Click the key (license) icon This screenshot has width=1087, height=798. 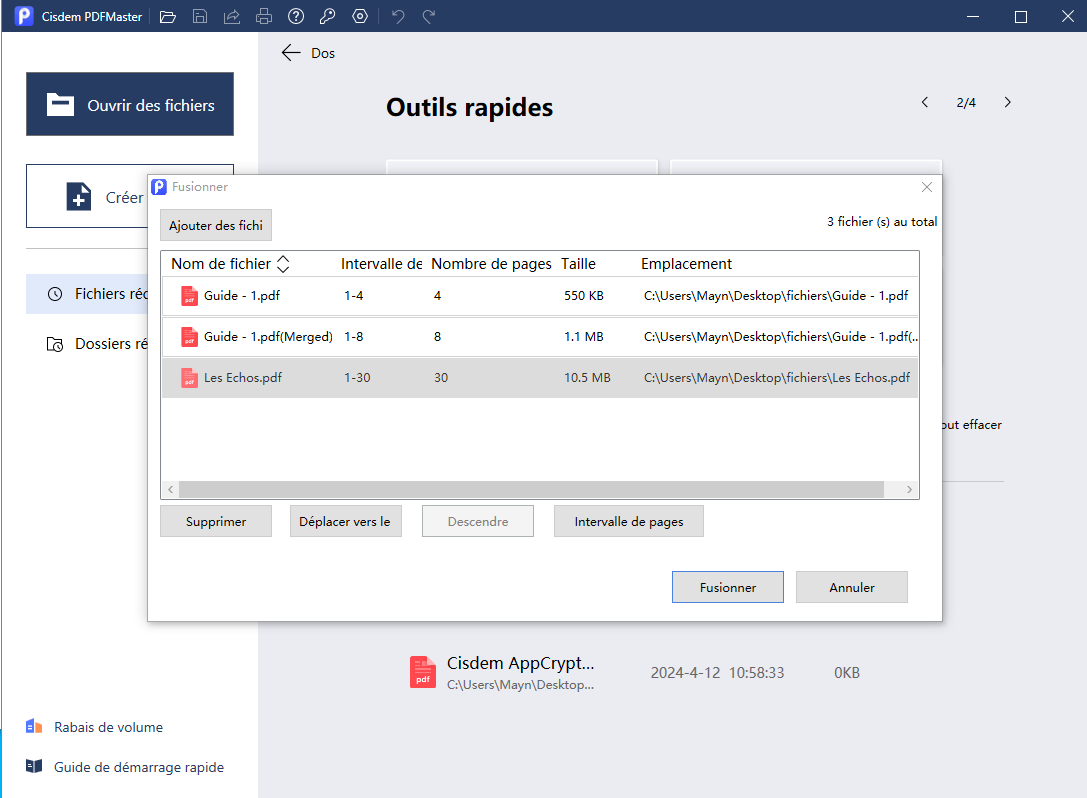[327, 17]
